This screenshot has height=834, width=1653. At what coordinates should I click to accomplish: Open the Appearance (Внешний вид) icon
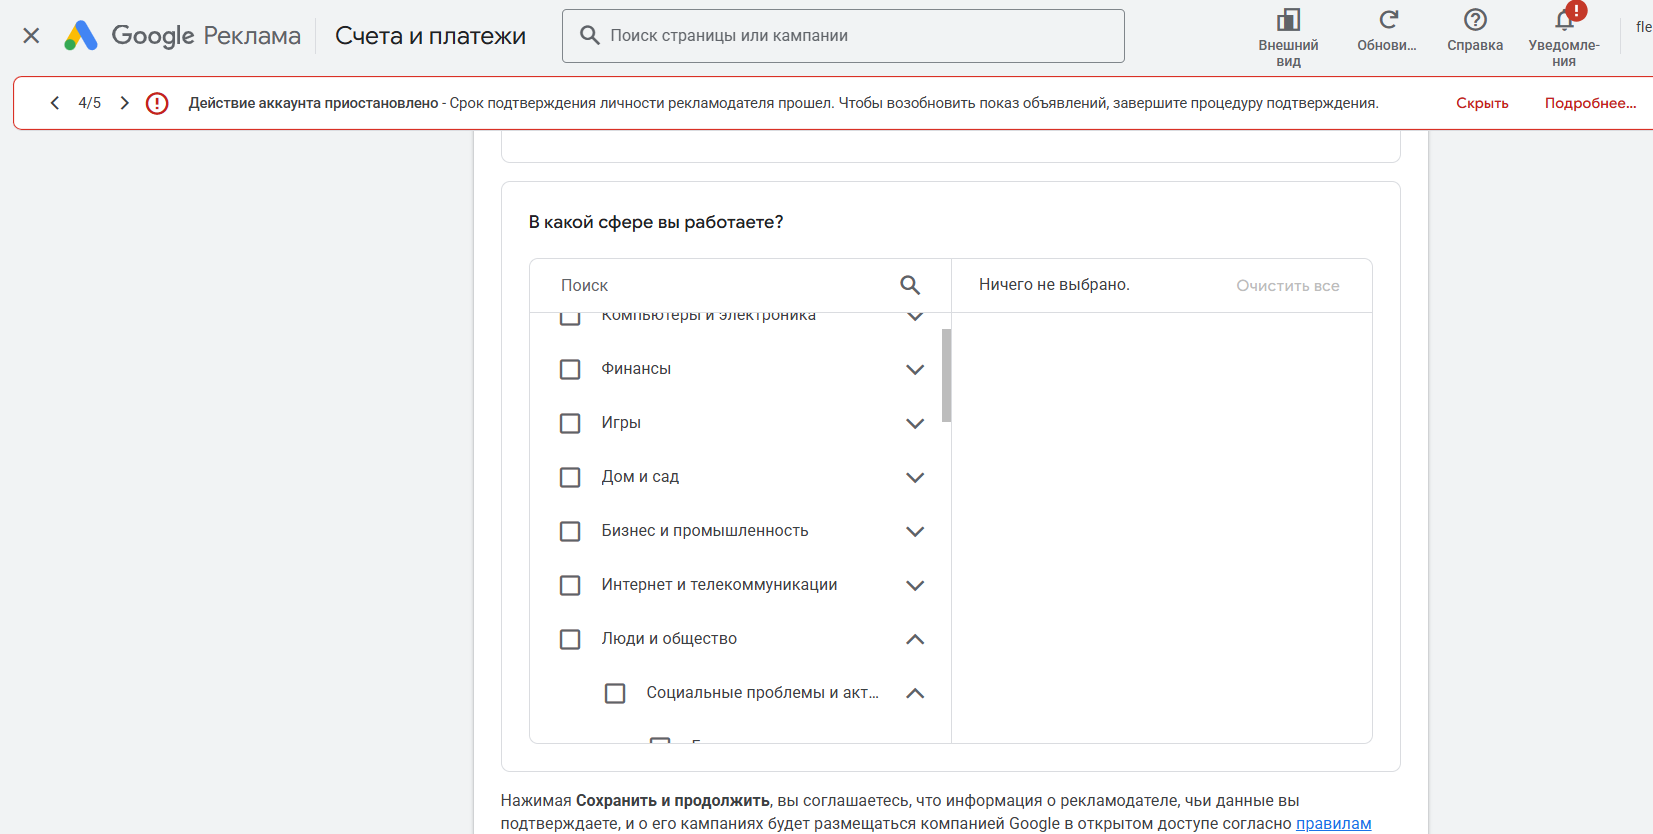click(x=1288, y=21)
